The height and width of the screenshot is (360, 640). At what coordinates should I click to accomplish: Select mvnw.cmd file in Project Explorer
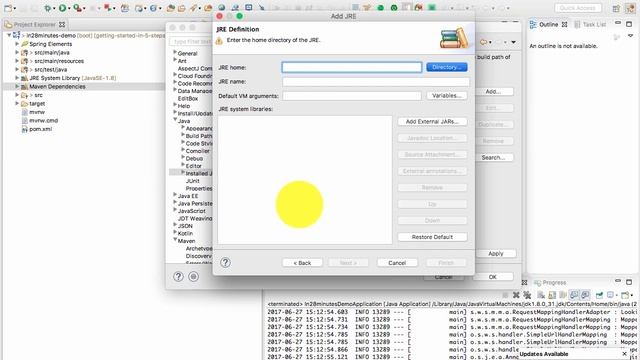pos(43,120)
